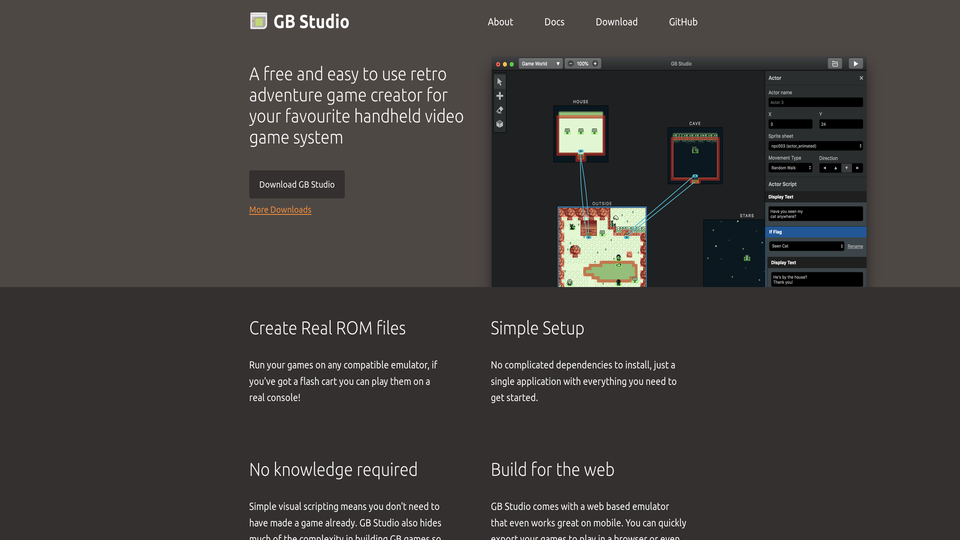Screen dimensions: 960x540
Task: Click the yellow minimize dot in app image
Action: [x=505, y=64]
